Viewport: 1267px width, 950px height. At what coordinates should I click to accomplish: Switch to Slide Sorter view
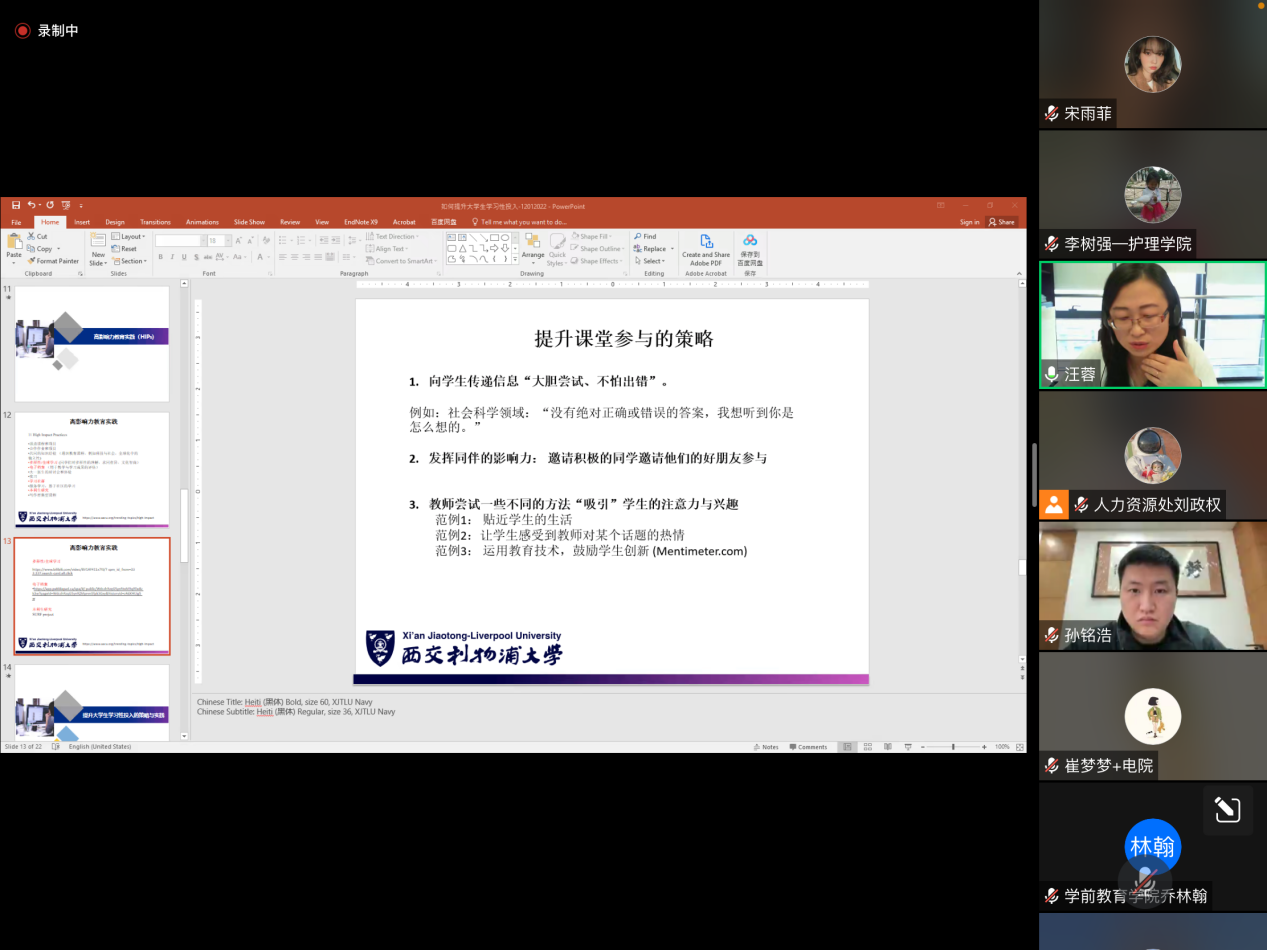click(866, 747)
